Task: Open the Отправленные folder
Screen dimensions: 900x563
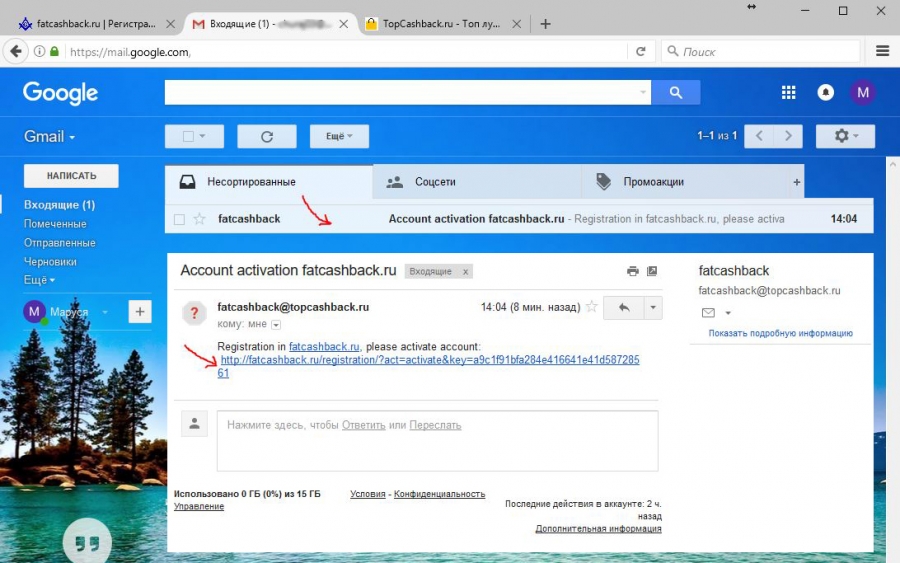Action: coord(60,243)
